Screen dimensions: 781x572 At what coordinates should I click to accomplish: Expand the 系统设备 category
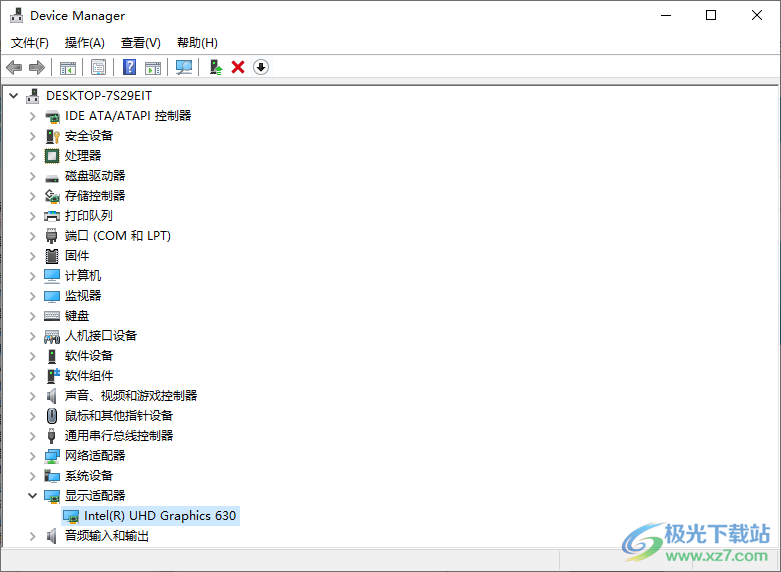tap(32, 476)
